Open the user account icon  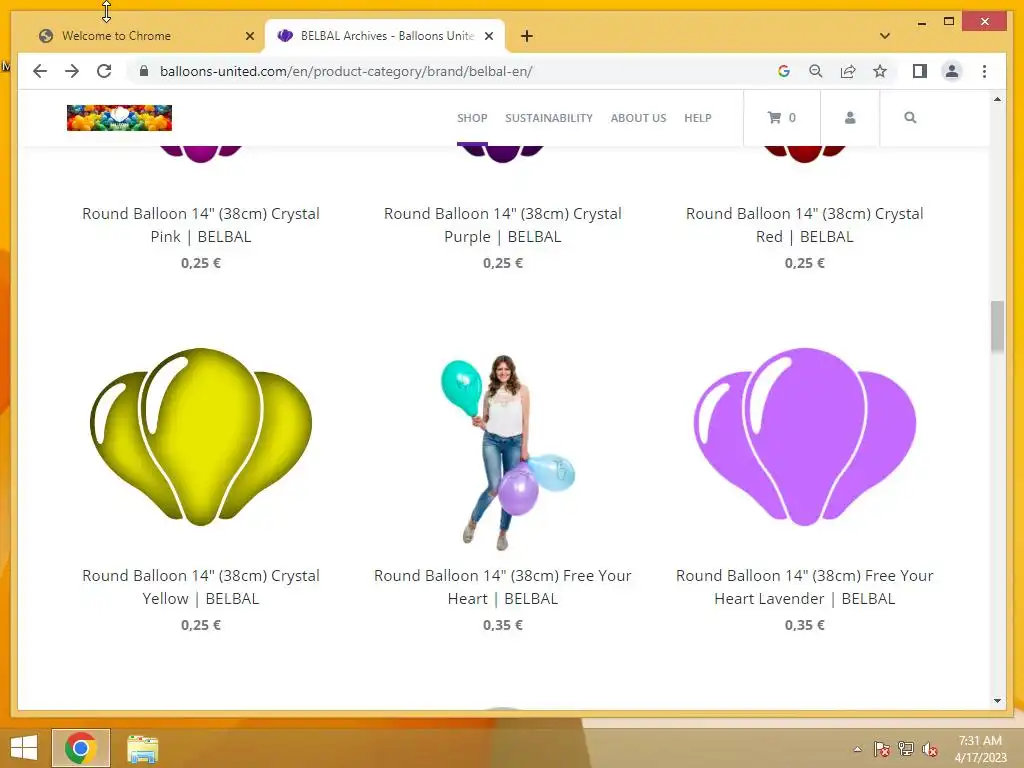[850, 118]
